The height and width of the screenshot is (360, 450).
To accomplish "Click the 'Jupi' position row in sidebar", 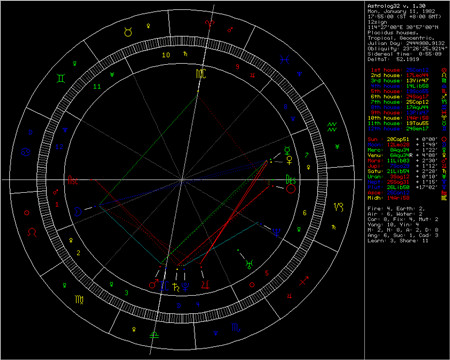I will [x=403, y=166].
